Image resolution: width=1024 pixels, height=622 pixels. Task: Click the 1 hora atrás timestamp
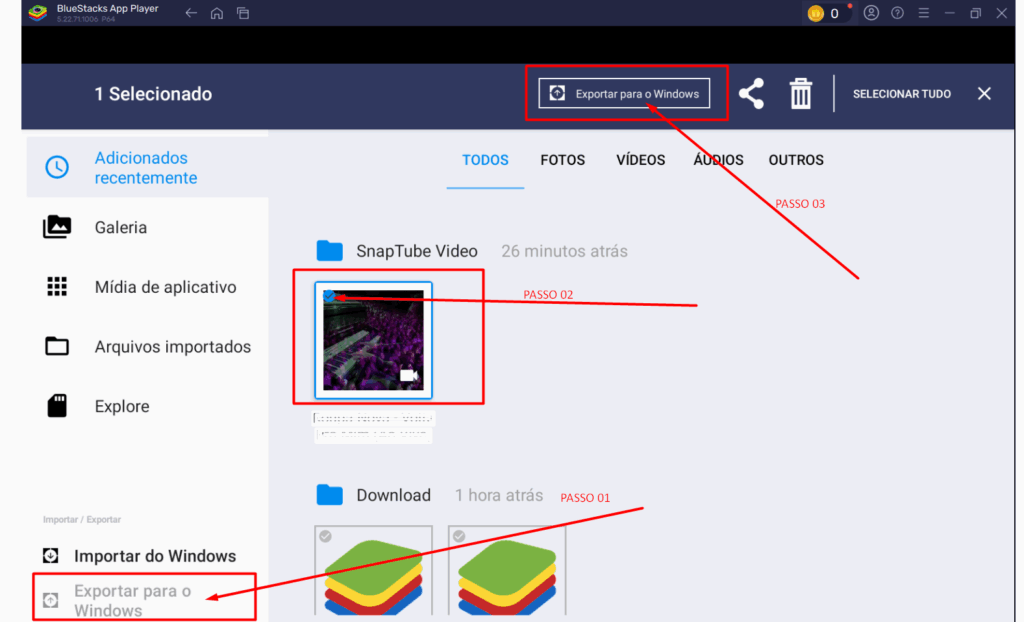[x=499, y=495]
